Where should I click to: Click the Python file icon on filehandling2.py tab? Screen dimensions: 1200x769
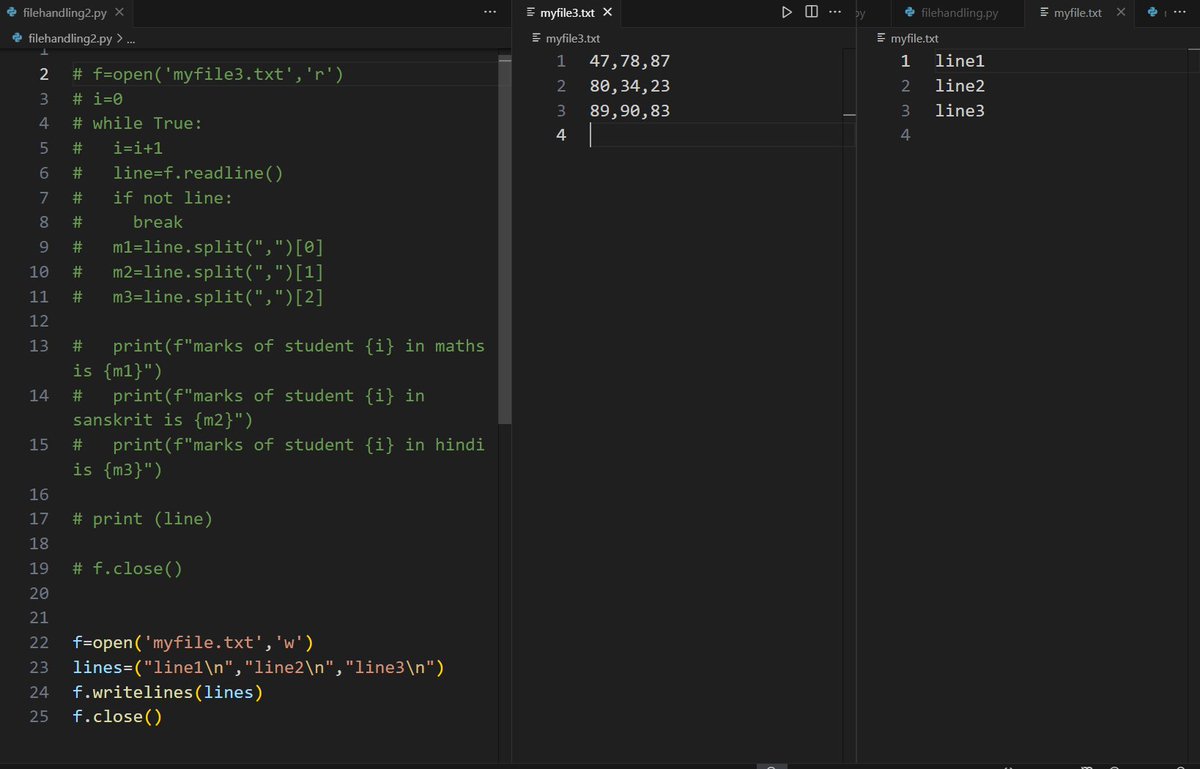point(12,12)
